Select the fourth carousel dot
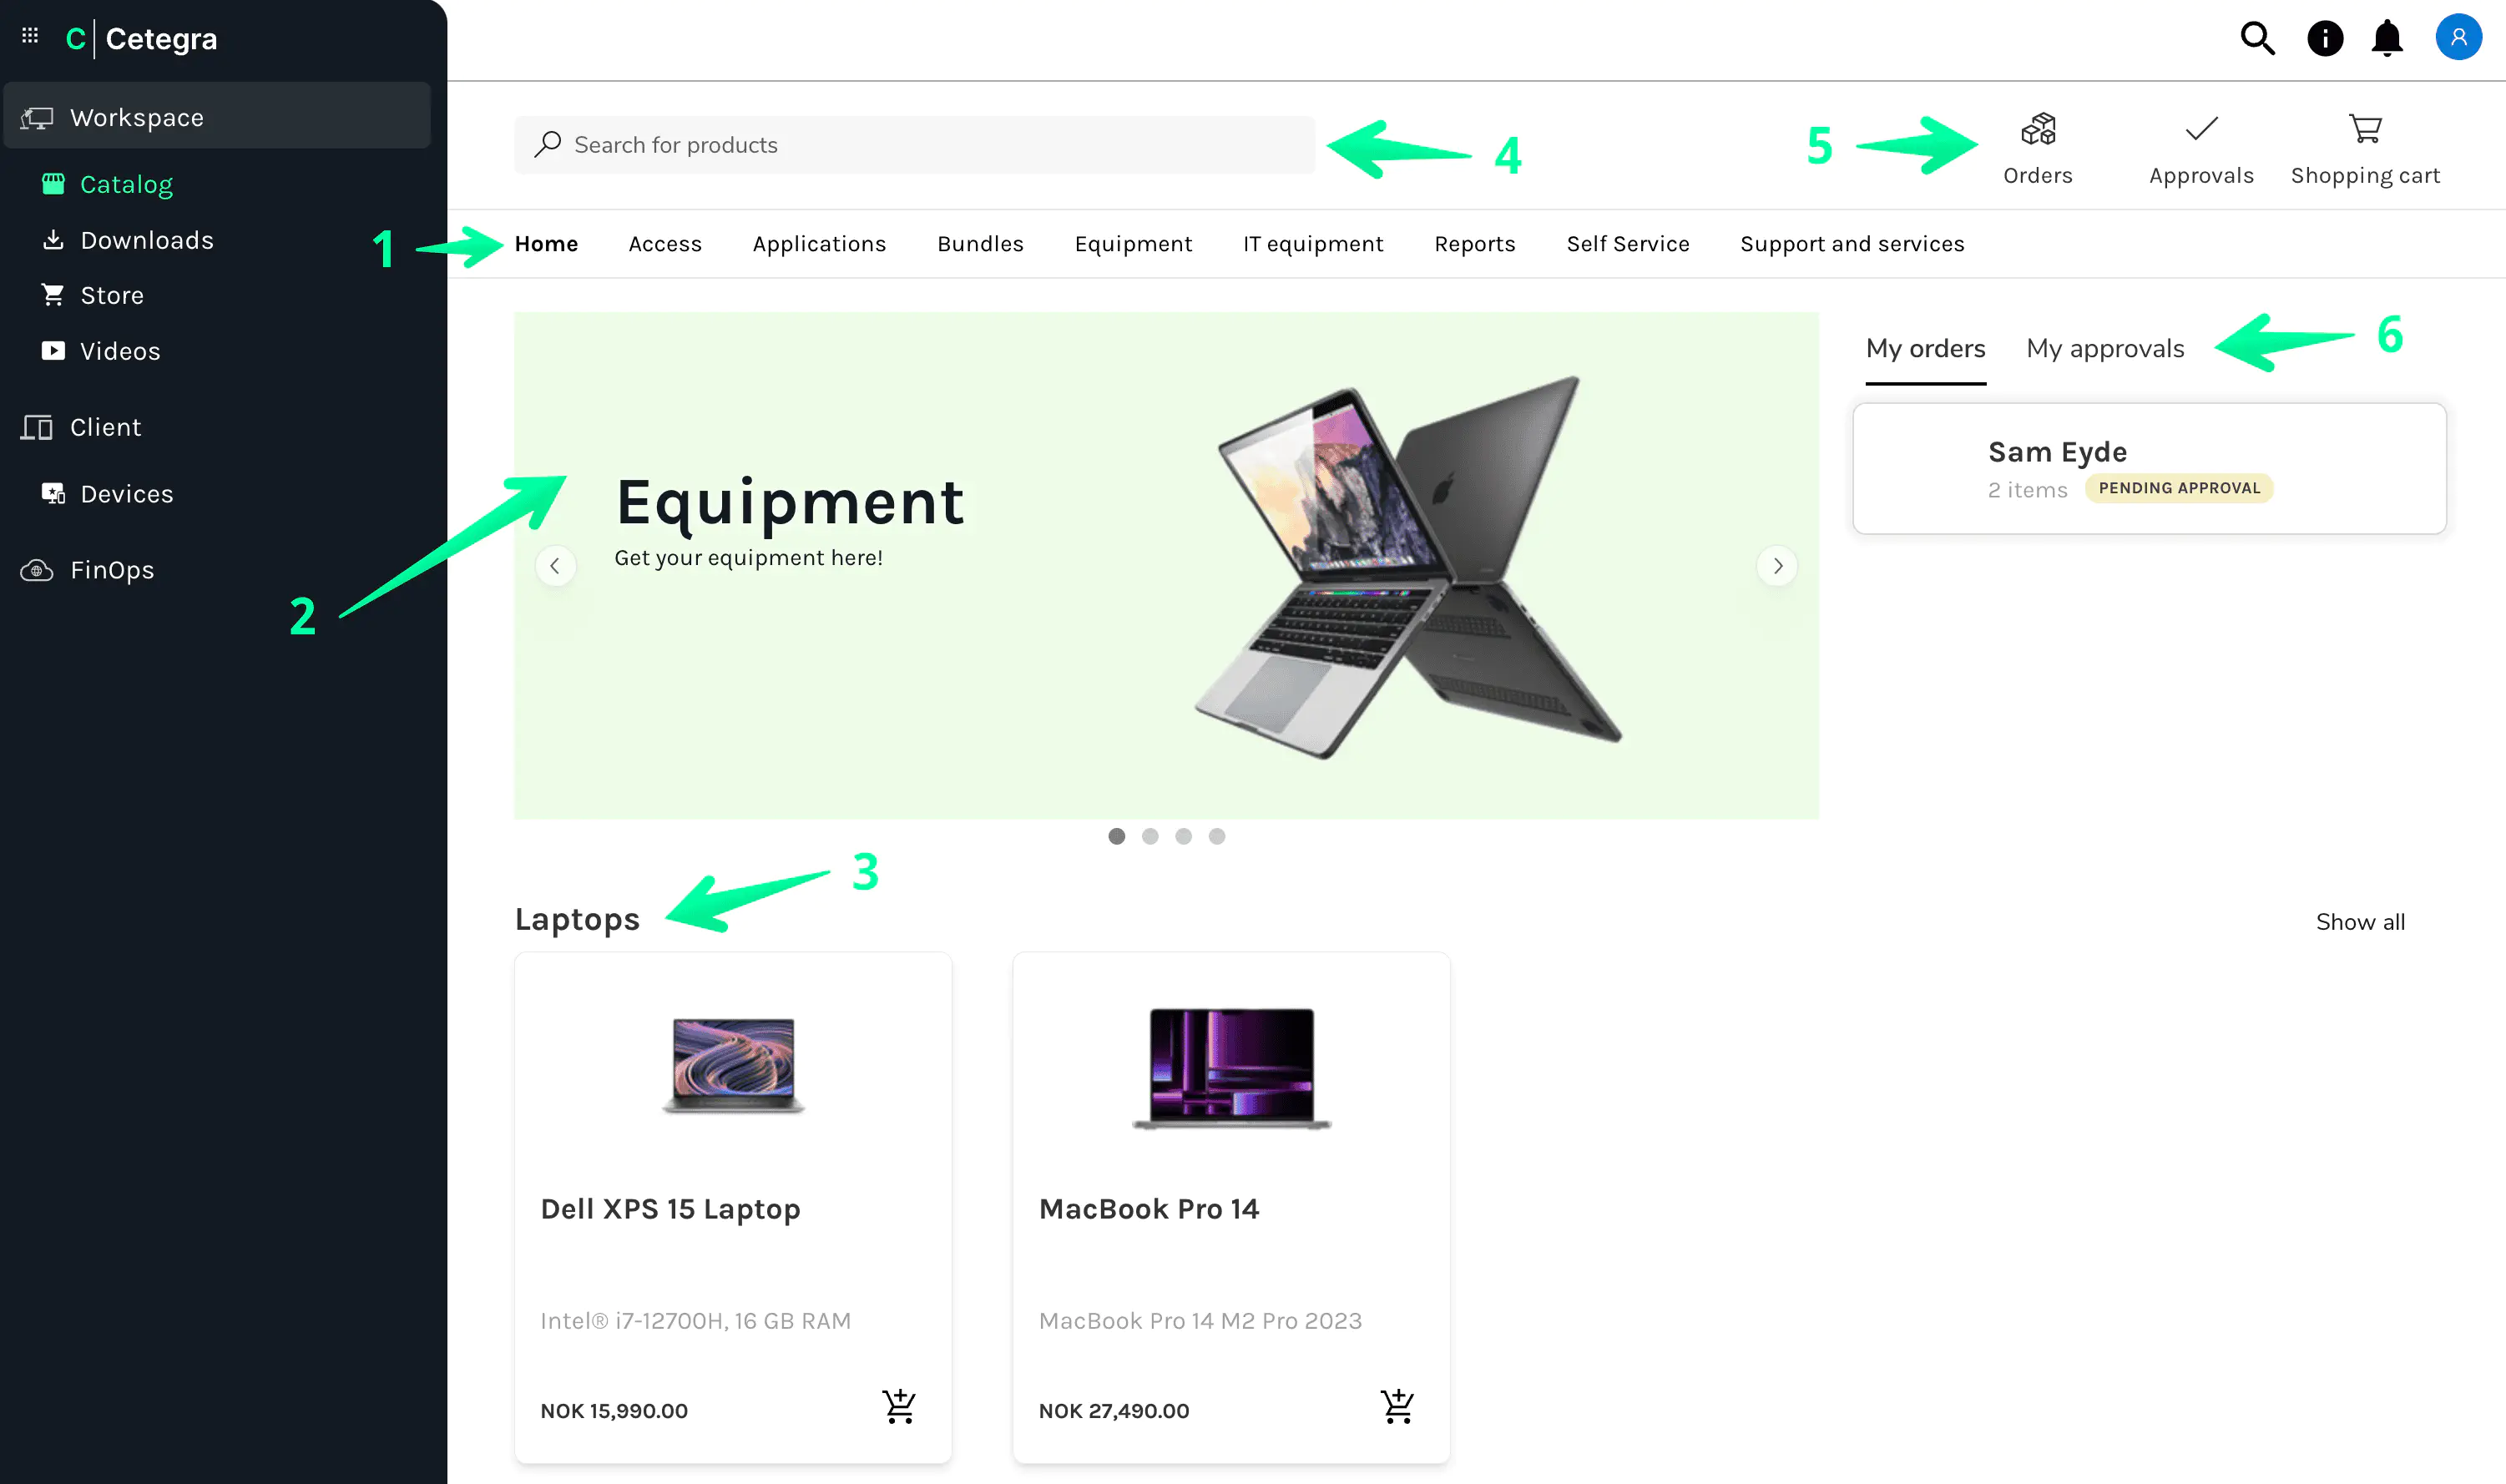The width and height of the screenshot is (2506, 1484). pyautogui.click(x=1216, y=836)
